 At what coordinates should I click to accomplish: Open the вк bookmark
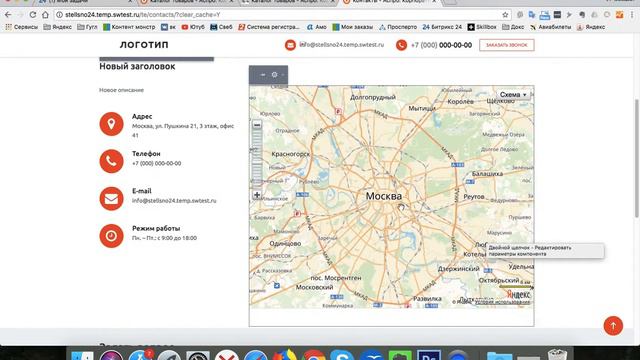click(x=168, y=27)
